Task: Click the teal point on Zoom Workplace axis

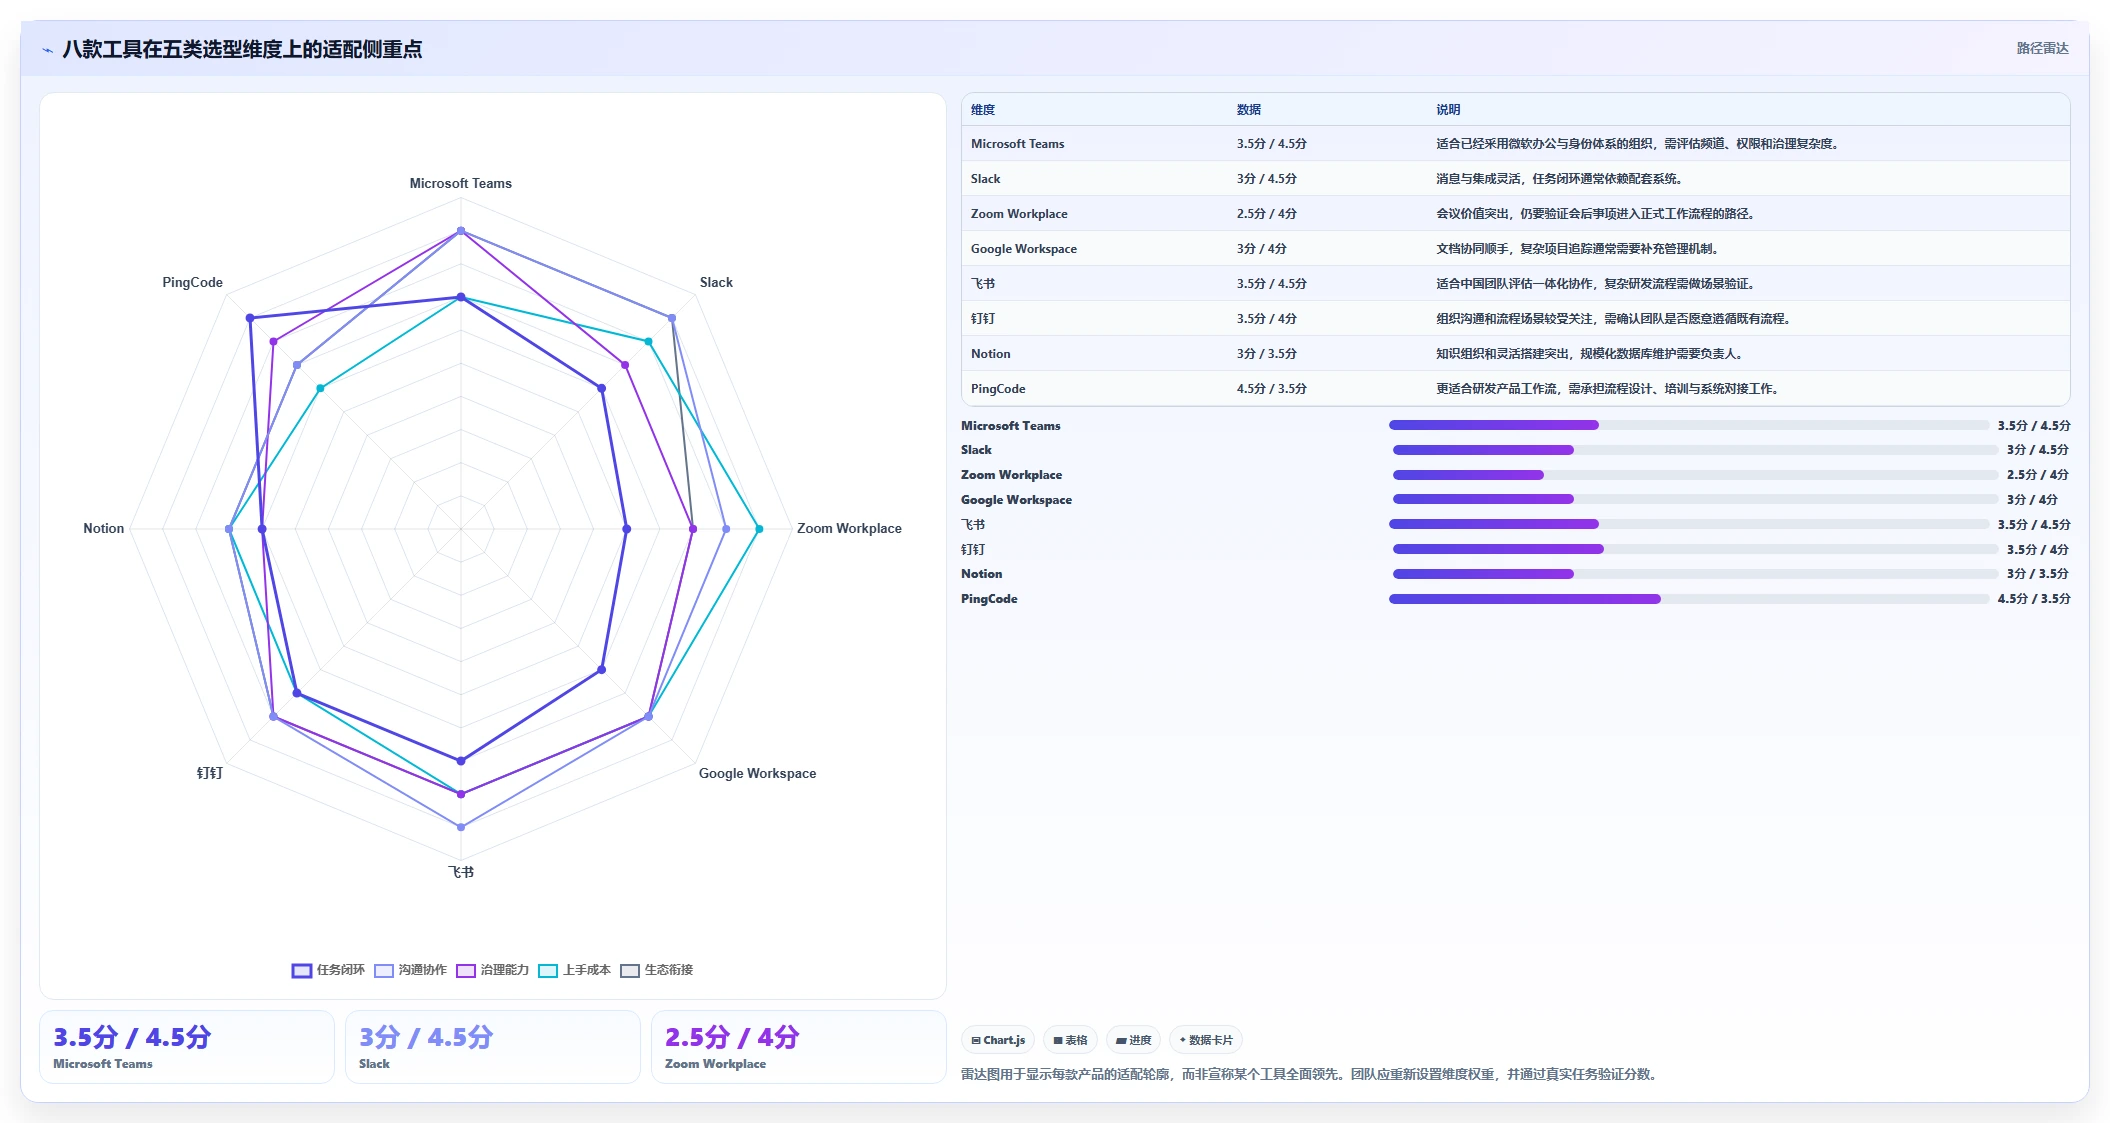Action: coord(759,529)
